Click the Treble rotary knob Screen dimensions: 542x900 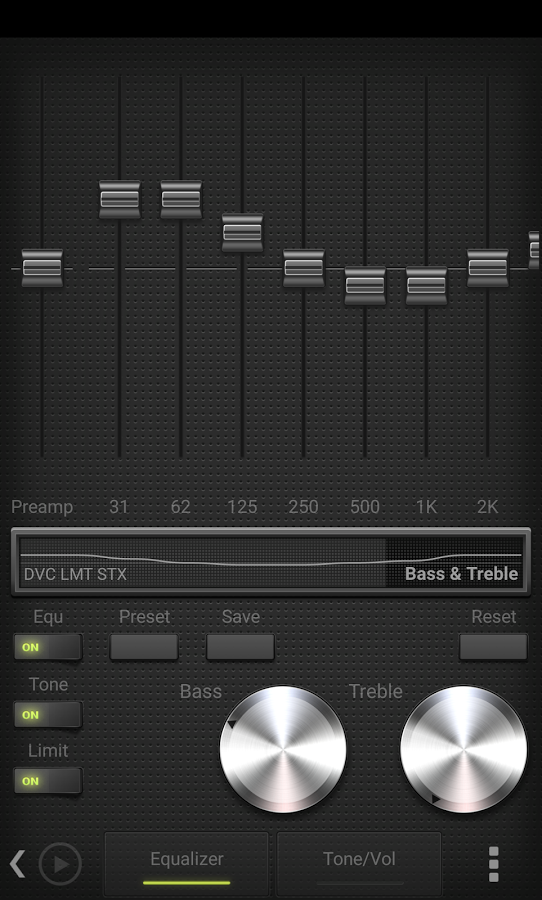click(x=463, y=749)
